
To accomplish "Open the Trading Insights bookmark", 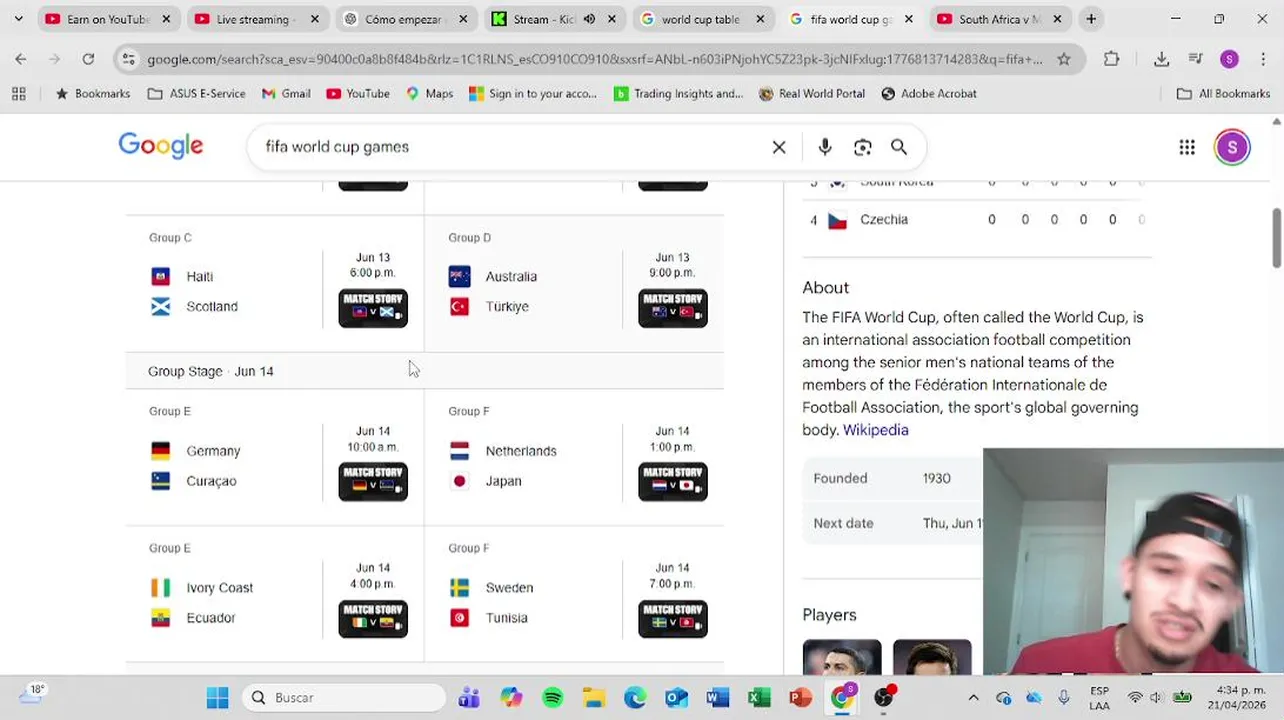I will 678,94.
